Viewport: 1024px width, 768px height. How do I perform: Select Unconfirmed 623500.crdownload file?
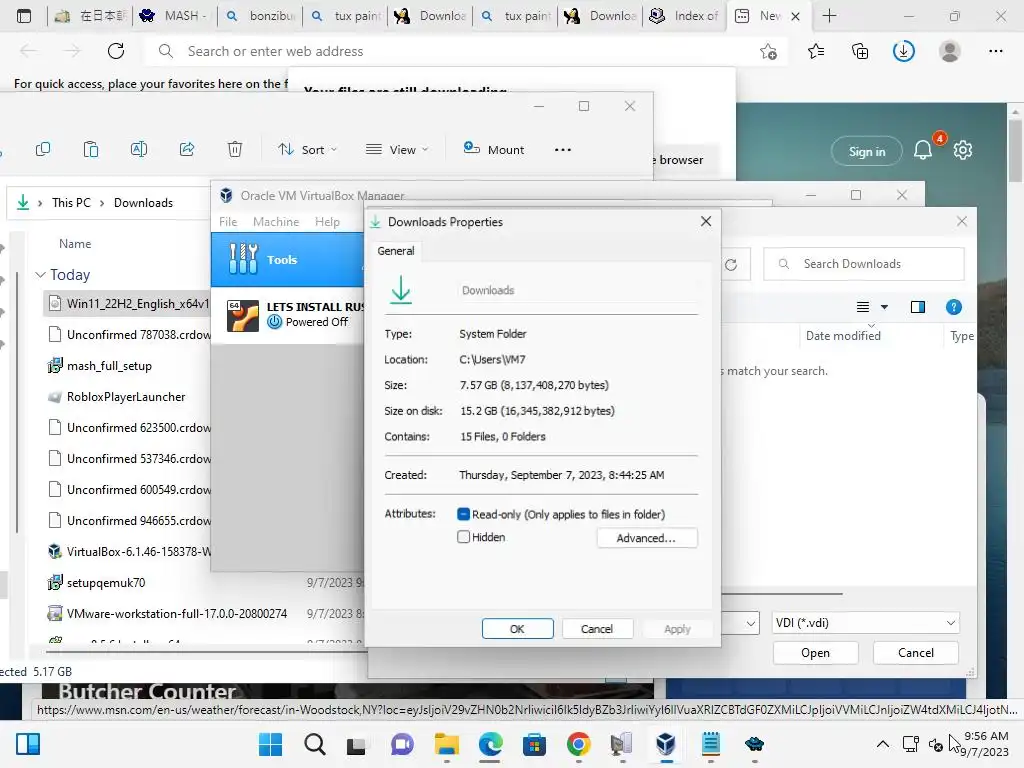tap(129, 428)
